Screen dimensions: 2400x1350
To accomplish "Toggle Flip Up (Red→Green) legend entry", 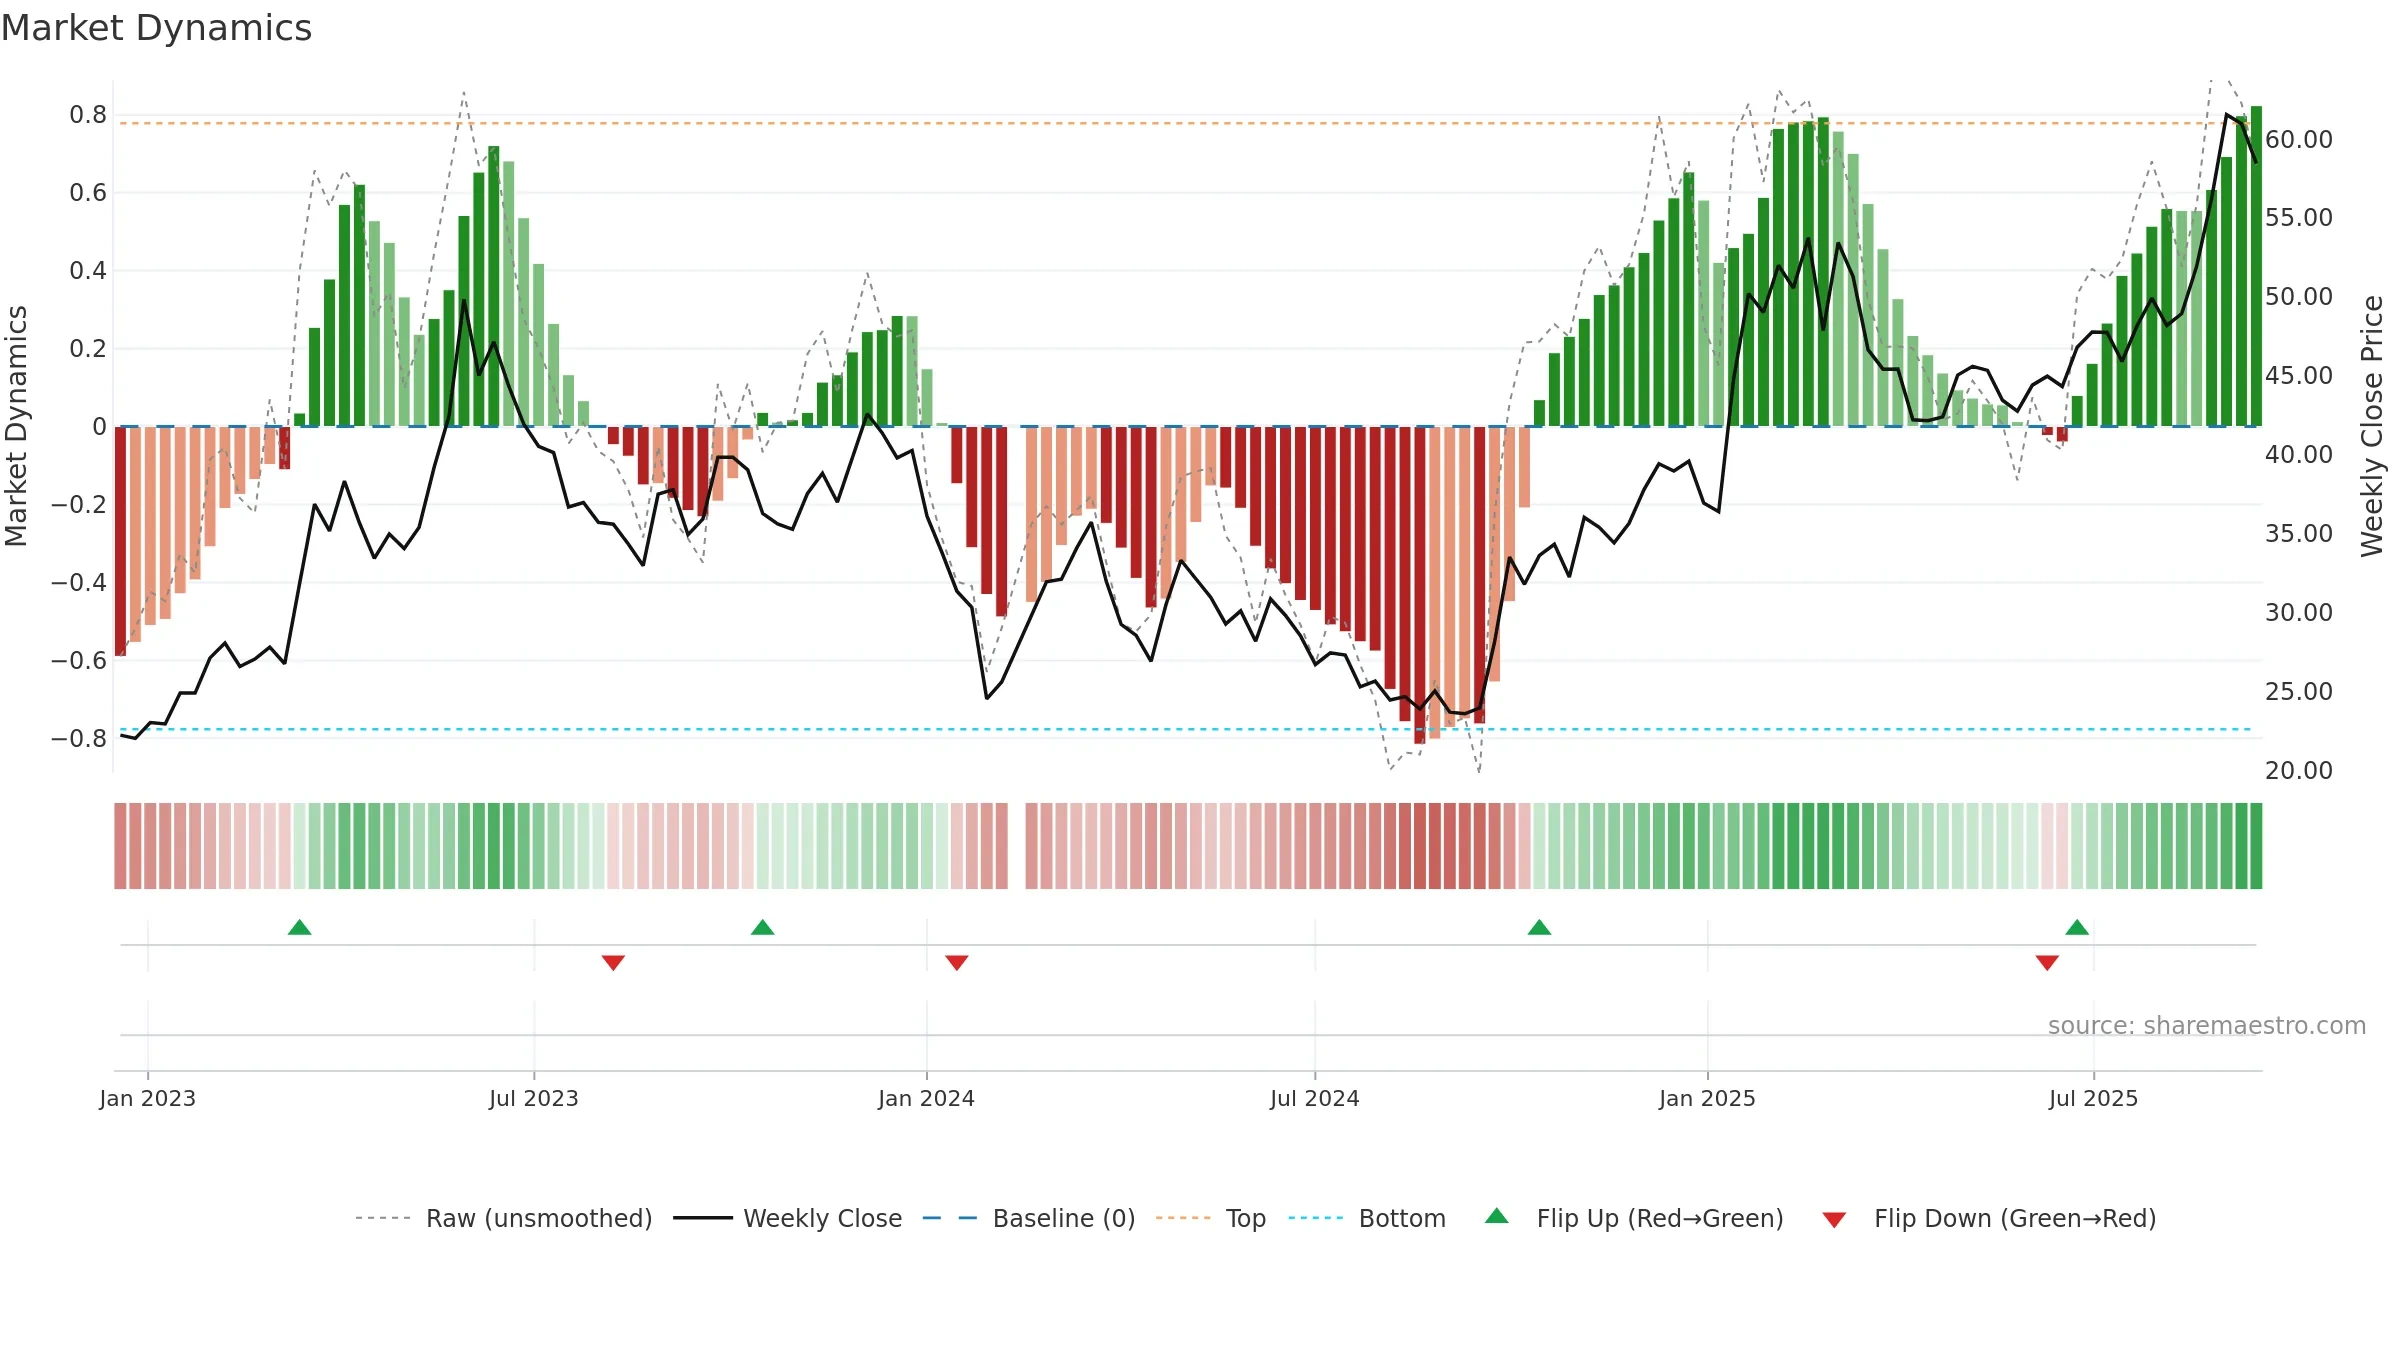I will click(x=1634, y=1218).
